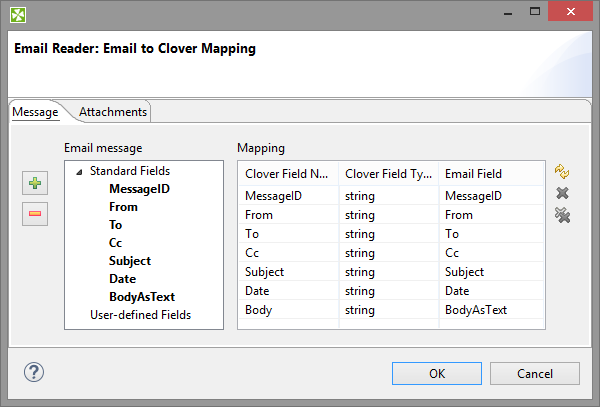Select BodyAsText in the Standard Fields tree
Image resolution: width=600 pixels, height=407 pixels.
point(141,297)
